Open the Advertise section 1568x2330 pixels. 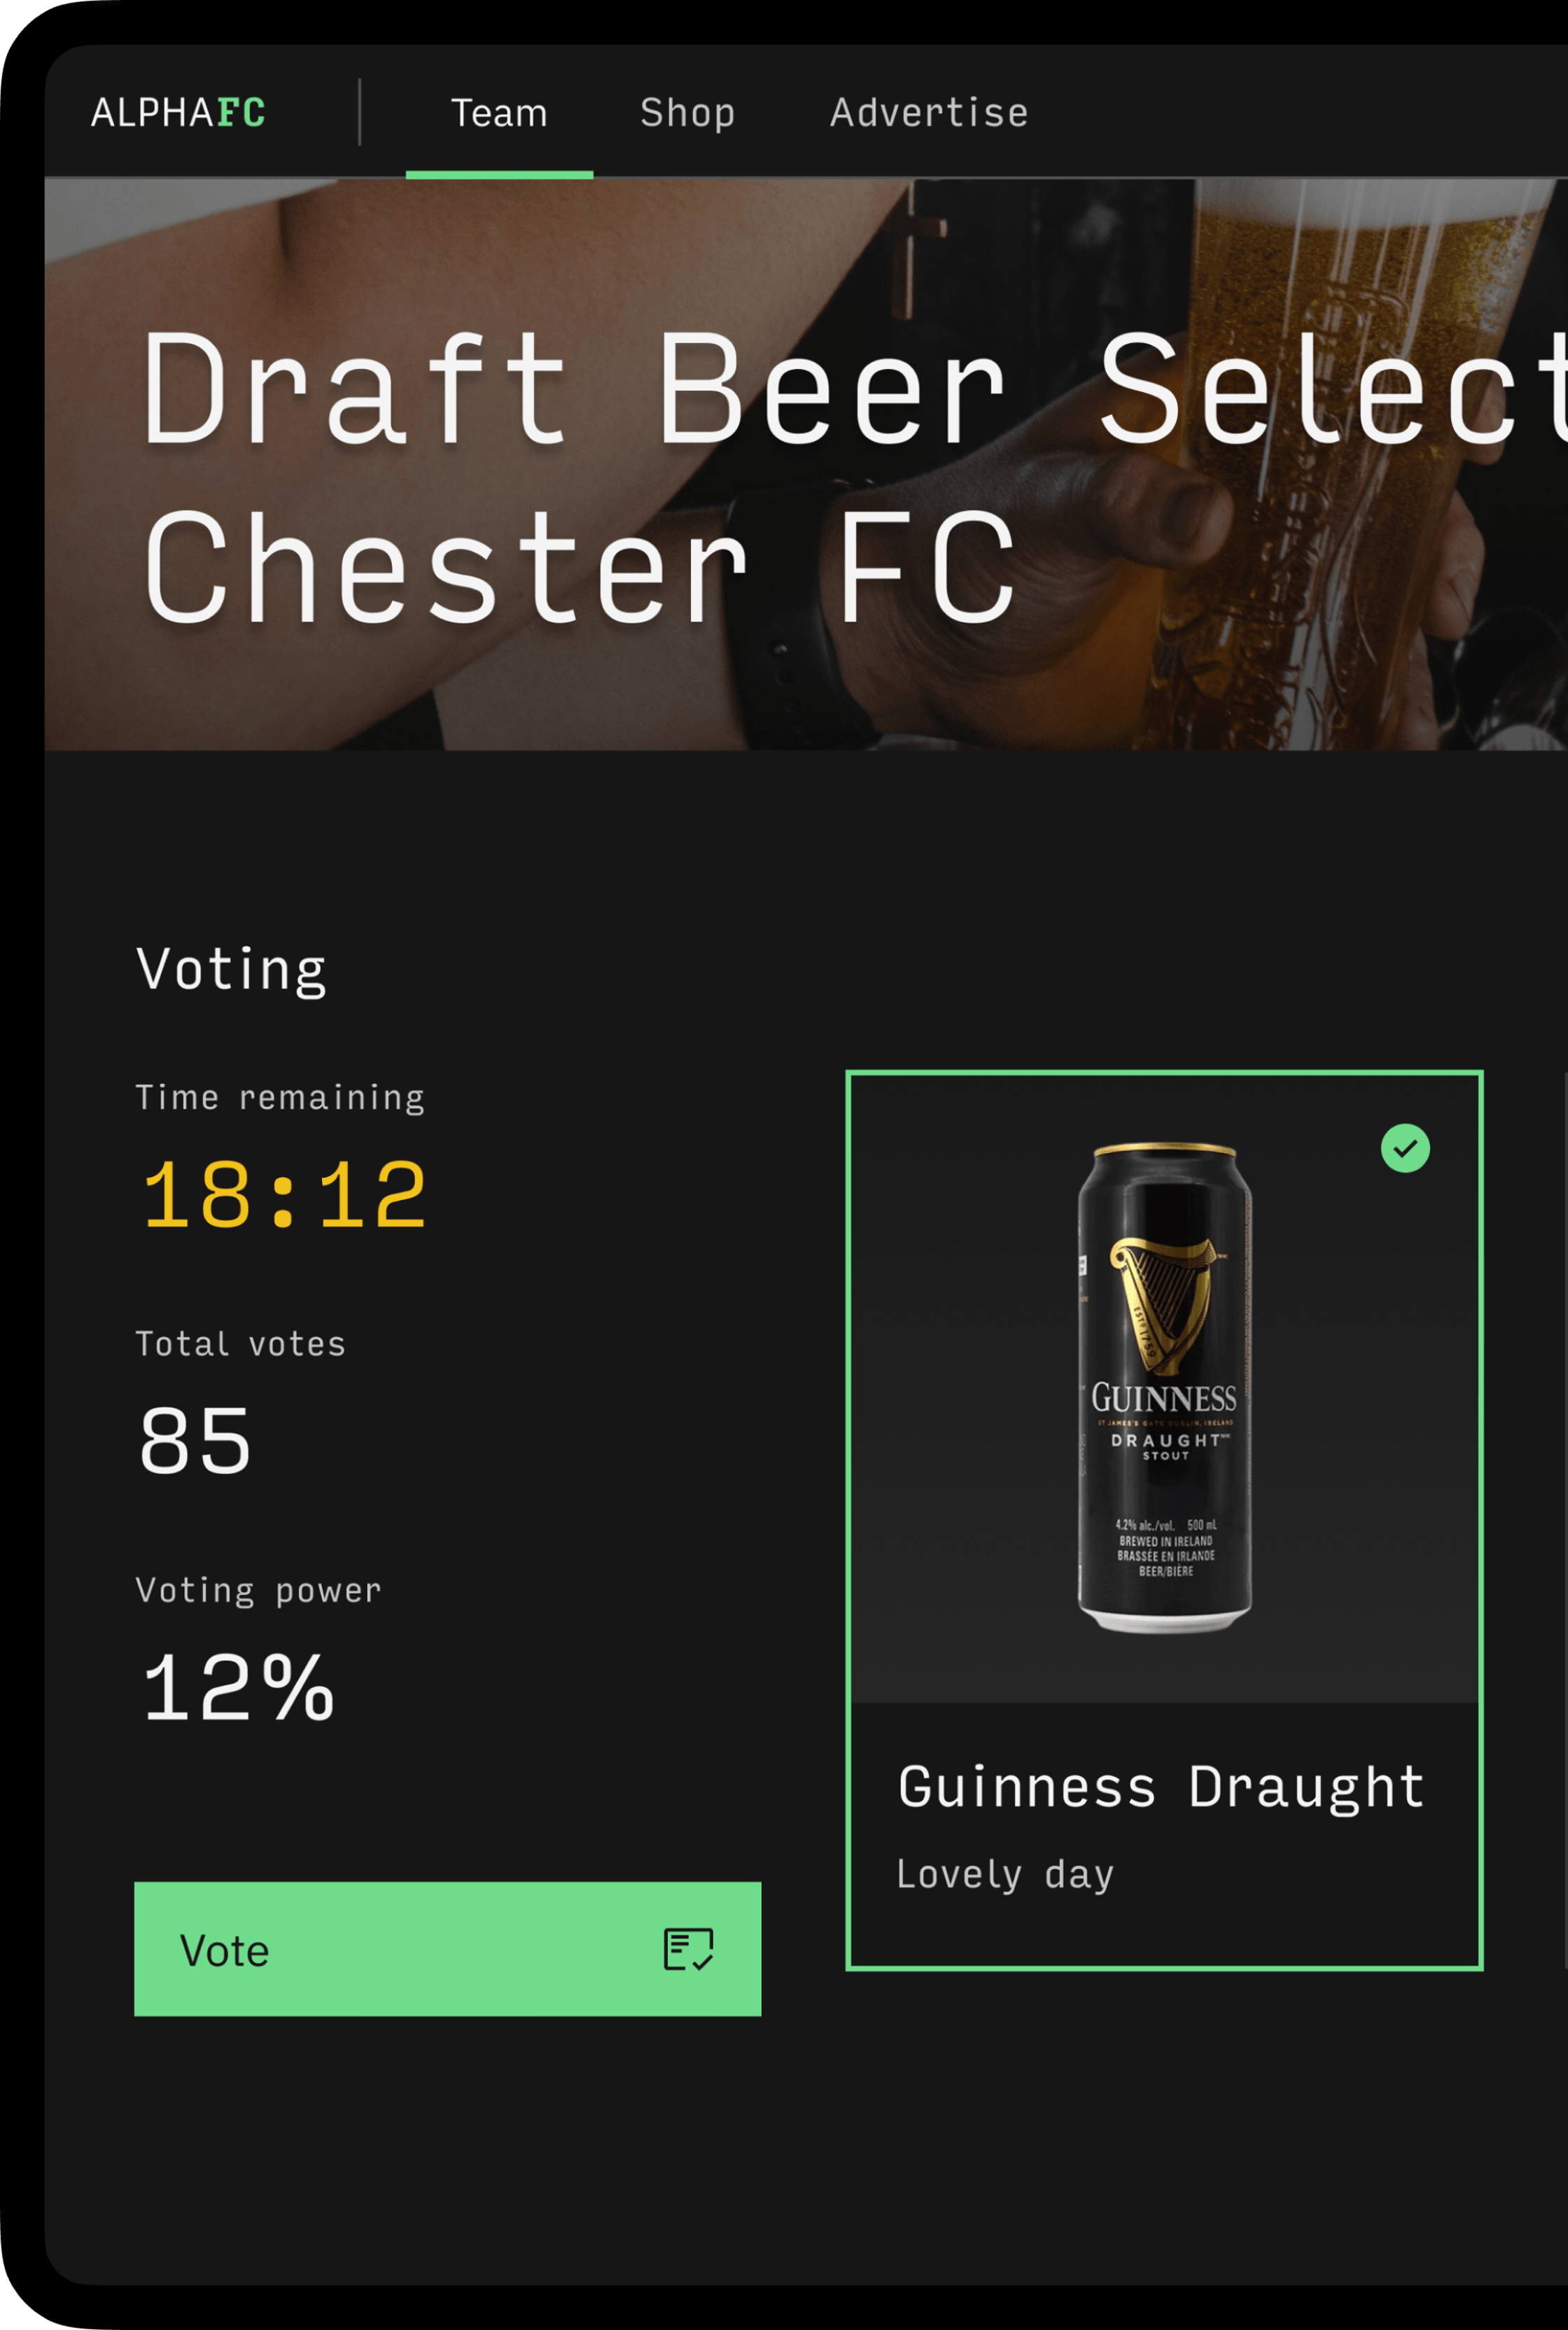(x=928, y=112)
